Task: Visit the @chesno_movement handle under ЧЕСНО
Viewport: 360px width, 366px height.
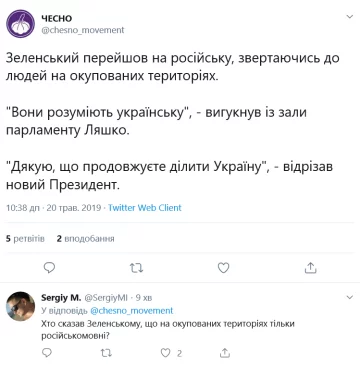Action: click(x=82, y=30)
